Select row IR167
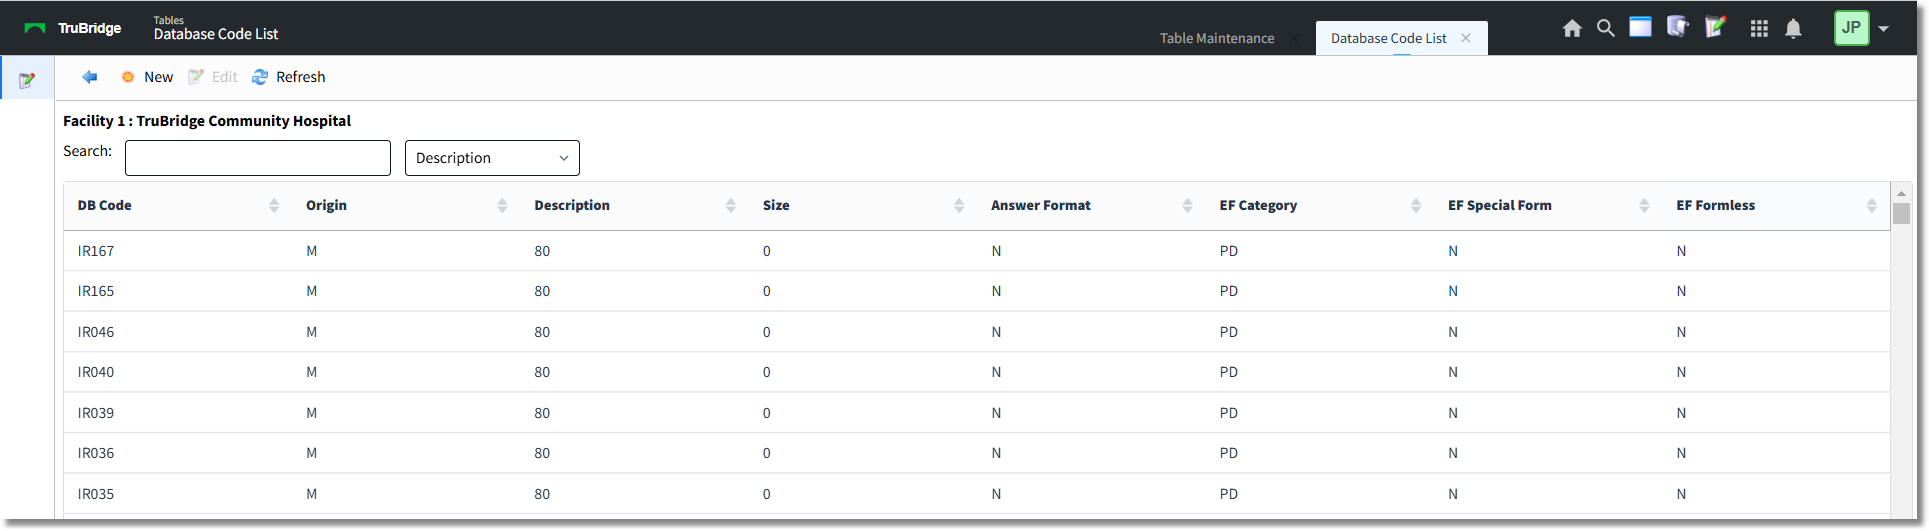 click(976, 251)
